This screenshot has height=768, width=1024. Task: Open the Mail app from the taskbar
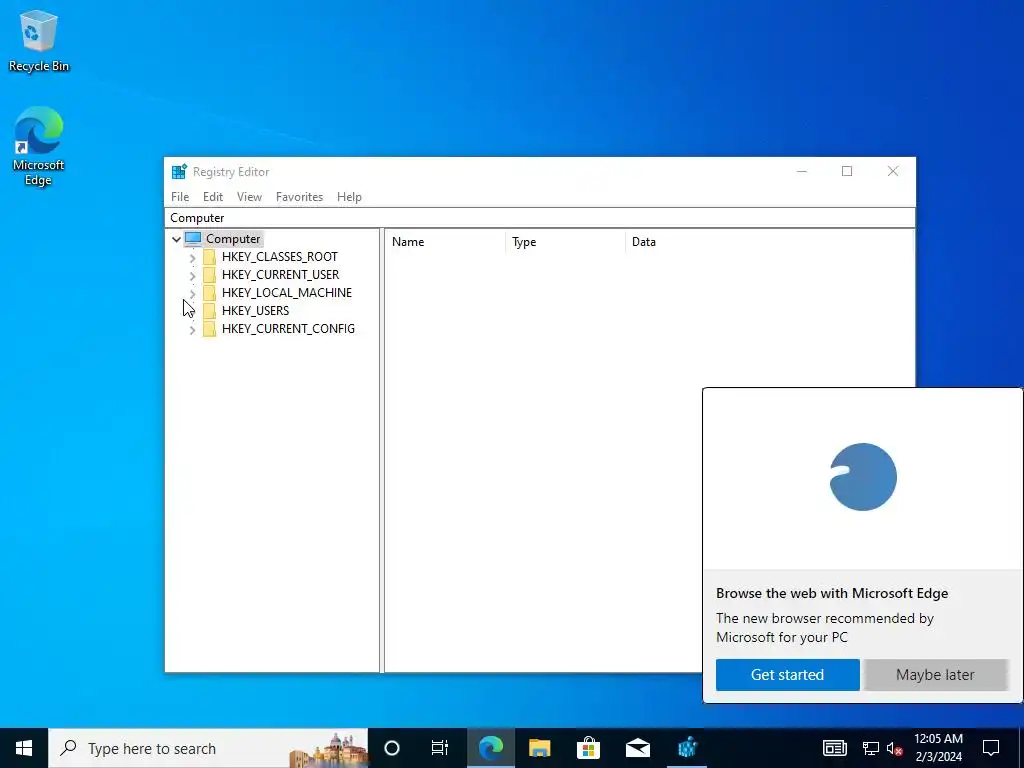pos(637,748)
